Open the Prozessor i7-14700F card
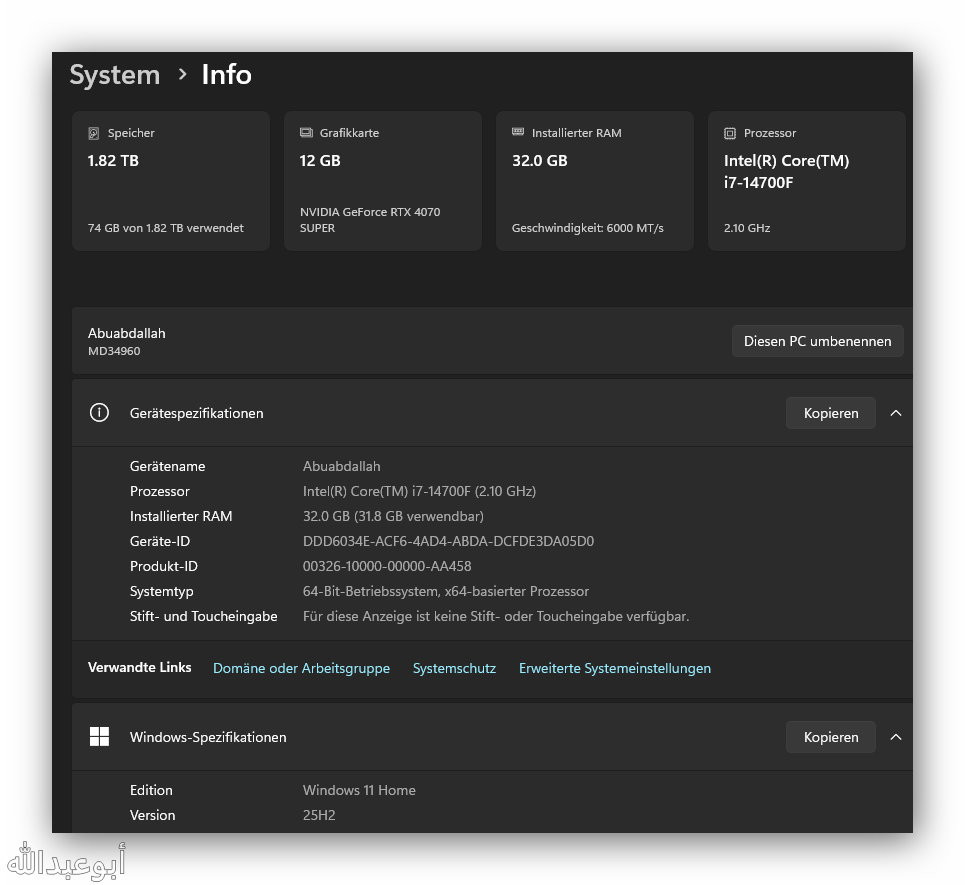 (x=807, y=181)
